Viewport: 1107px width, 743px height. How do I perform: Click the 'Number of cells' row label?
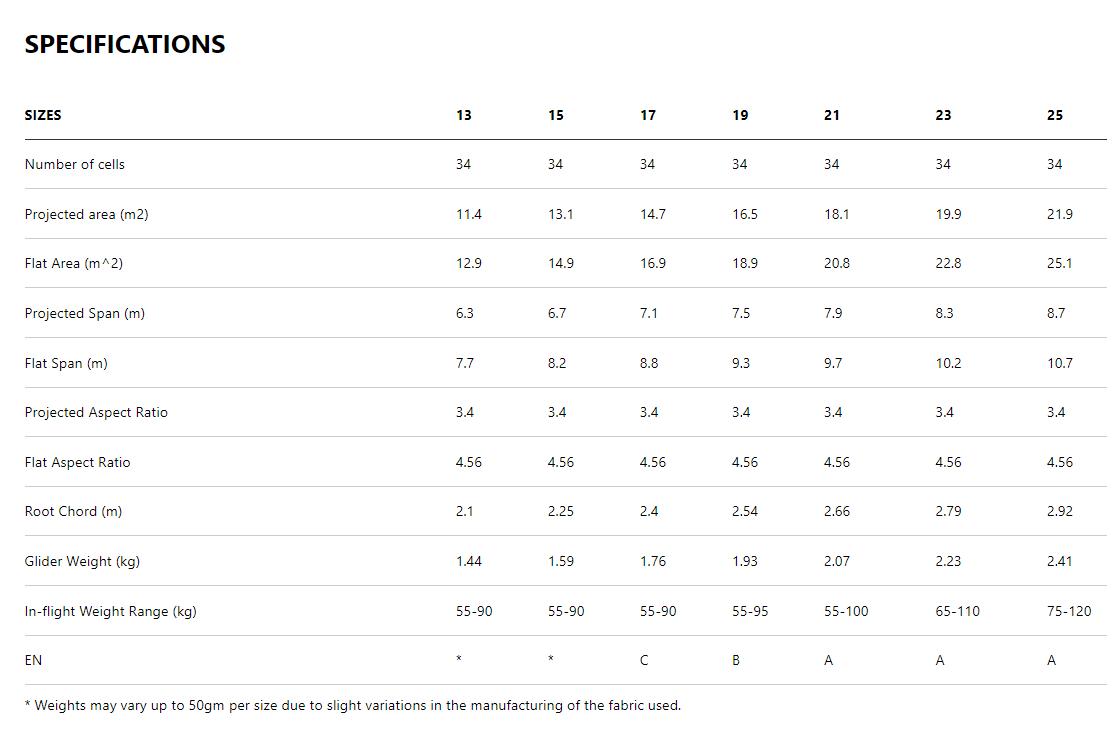[x=75, y=164]
